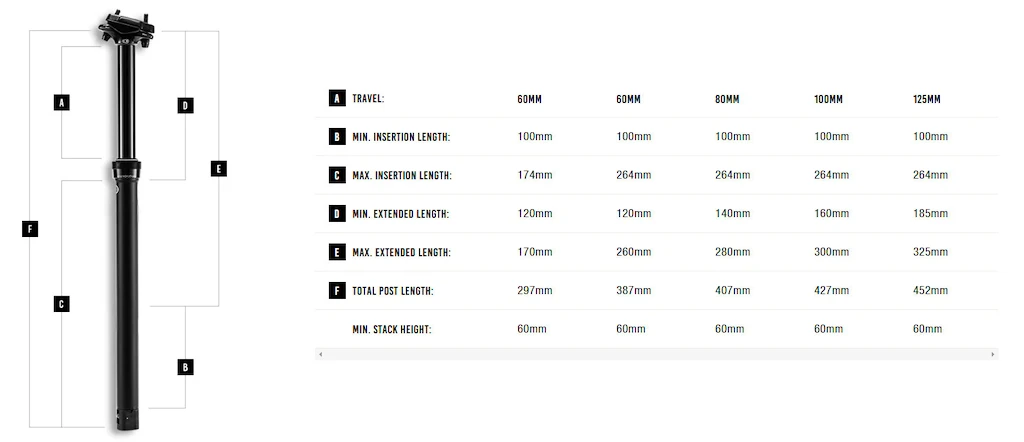Click the A label on the seatpost diagram
The height and width of the screenshot is (442, 1024).
[x=61, y=103]
